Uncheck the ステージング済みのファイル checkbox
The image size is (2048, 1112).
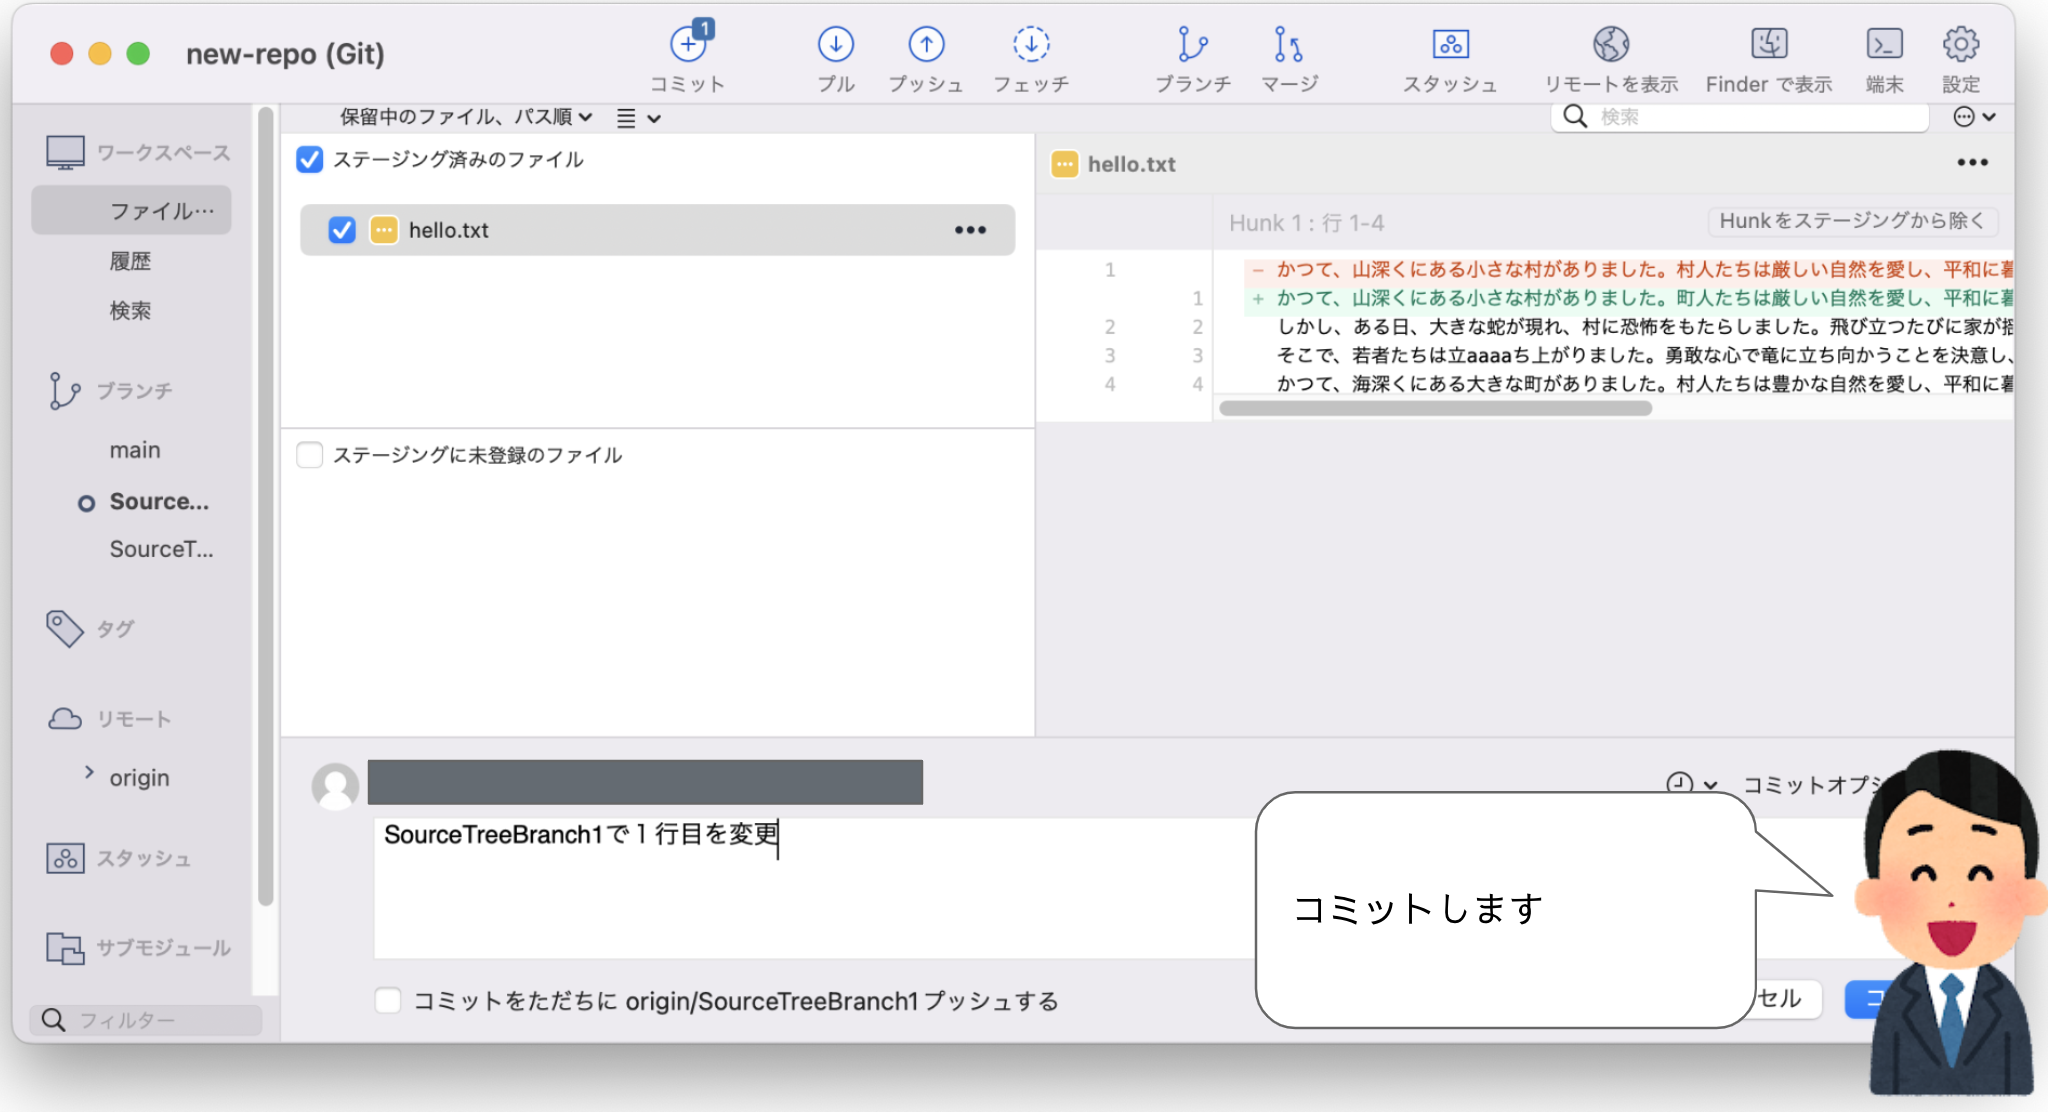pyautogui.click(x=309, y=159)
